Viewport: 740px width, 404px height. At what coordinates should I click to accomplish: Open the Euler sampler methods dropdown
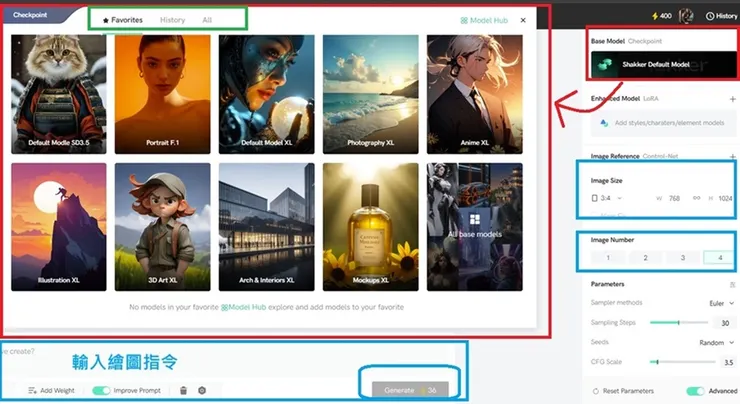pyautogui.click(x=722, y=303)
